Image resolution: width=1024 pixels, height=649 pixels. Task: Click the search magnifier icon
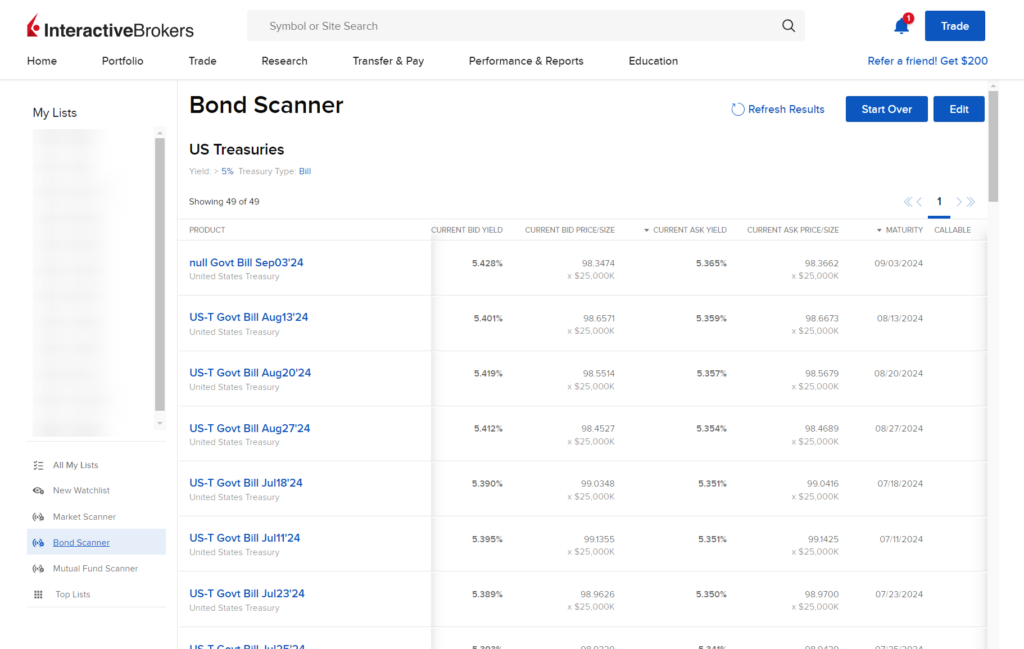788,26
